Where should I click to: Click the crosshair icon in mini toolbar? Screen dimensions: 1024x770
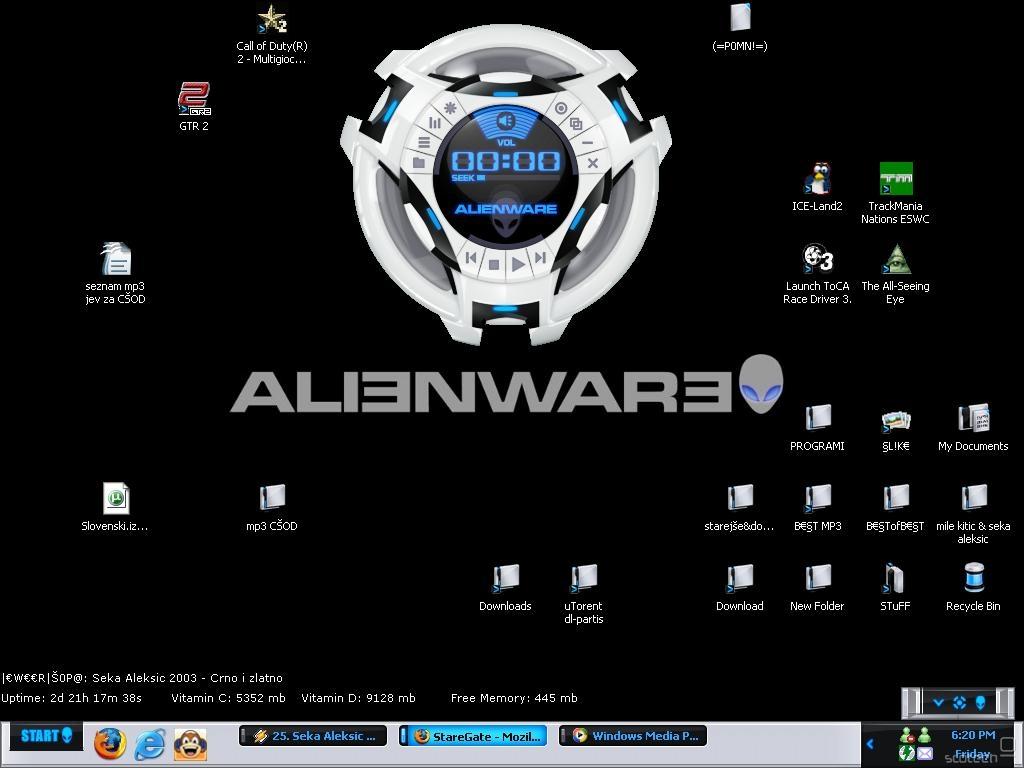(x=959, y=703)
